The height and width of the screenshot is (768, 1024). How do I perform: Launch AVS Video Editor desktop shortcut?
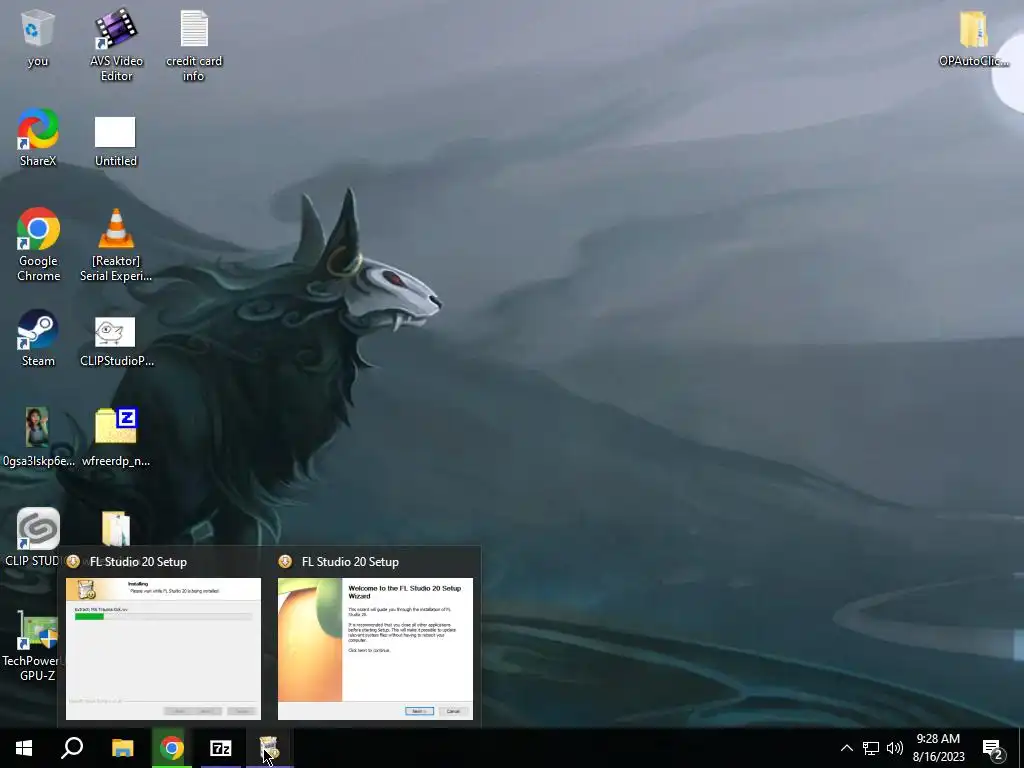[116, 44]
